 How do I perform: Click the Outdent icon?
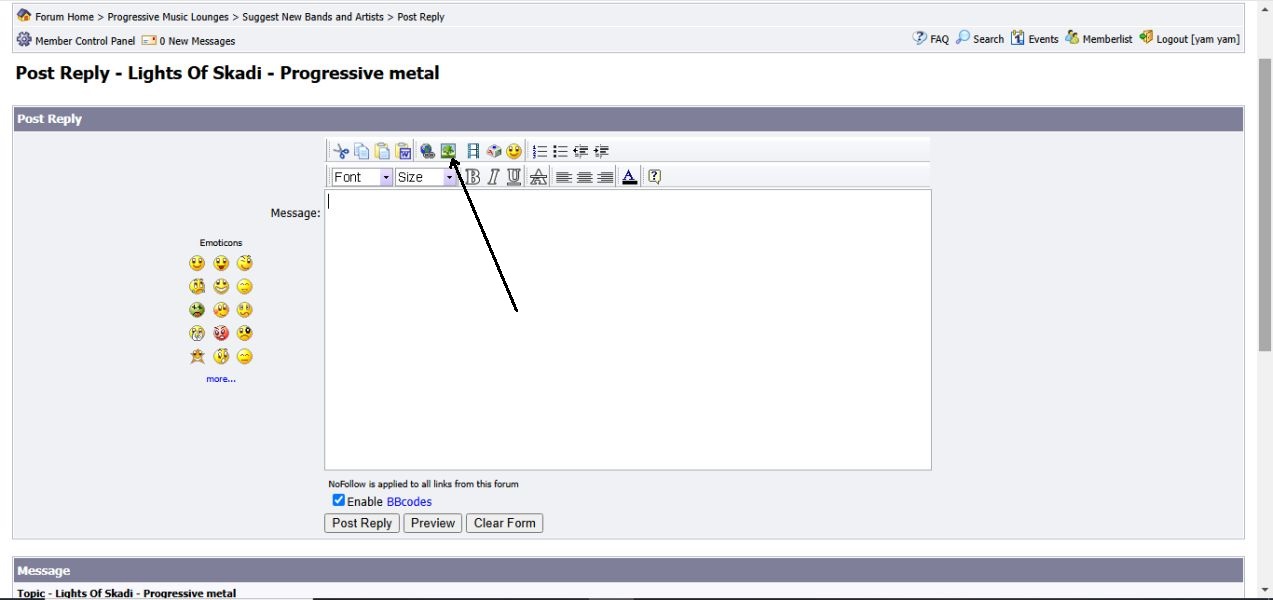pyautogui.click(x=580, y=151)
